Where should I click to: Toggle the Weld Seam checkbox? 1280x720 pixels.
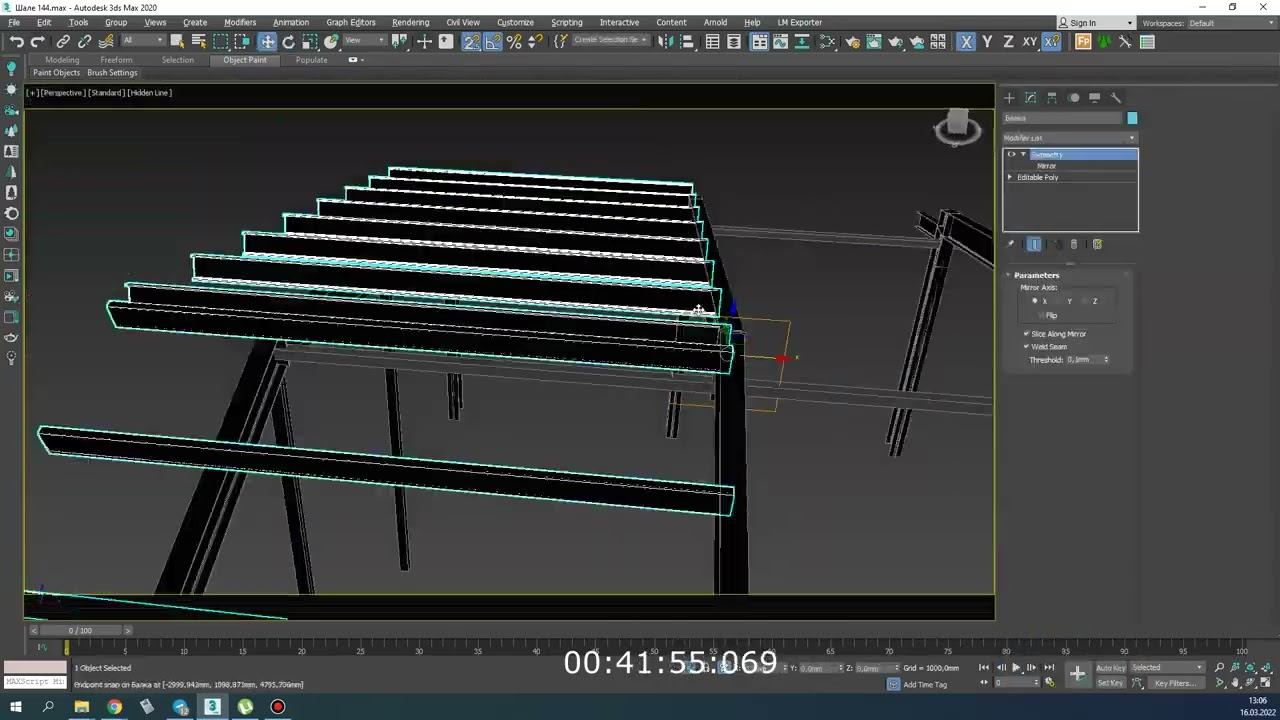point(1026,347)
